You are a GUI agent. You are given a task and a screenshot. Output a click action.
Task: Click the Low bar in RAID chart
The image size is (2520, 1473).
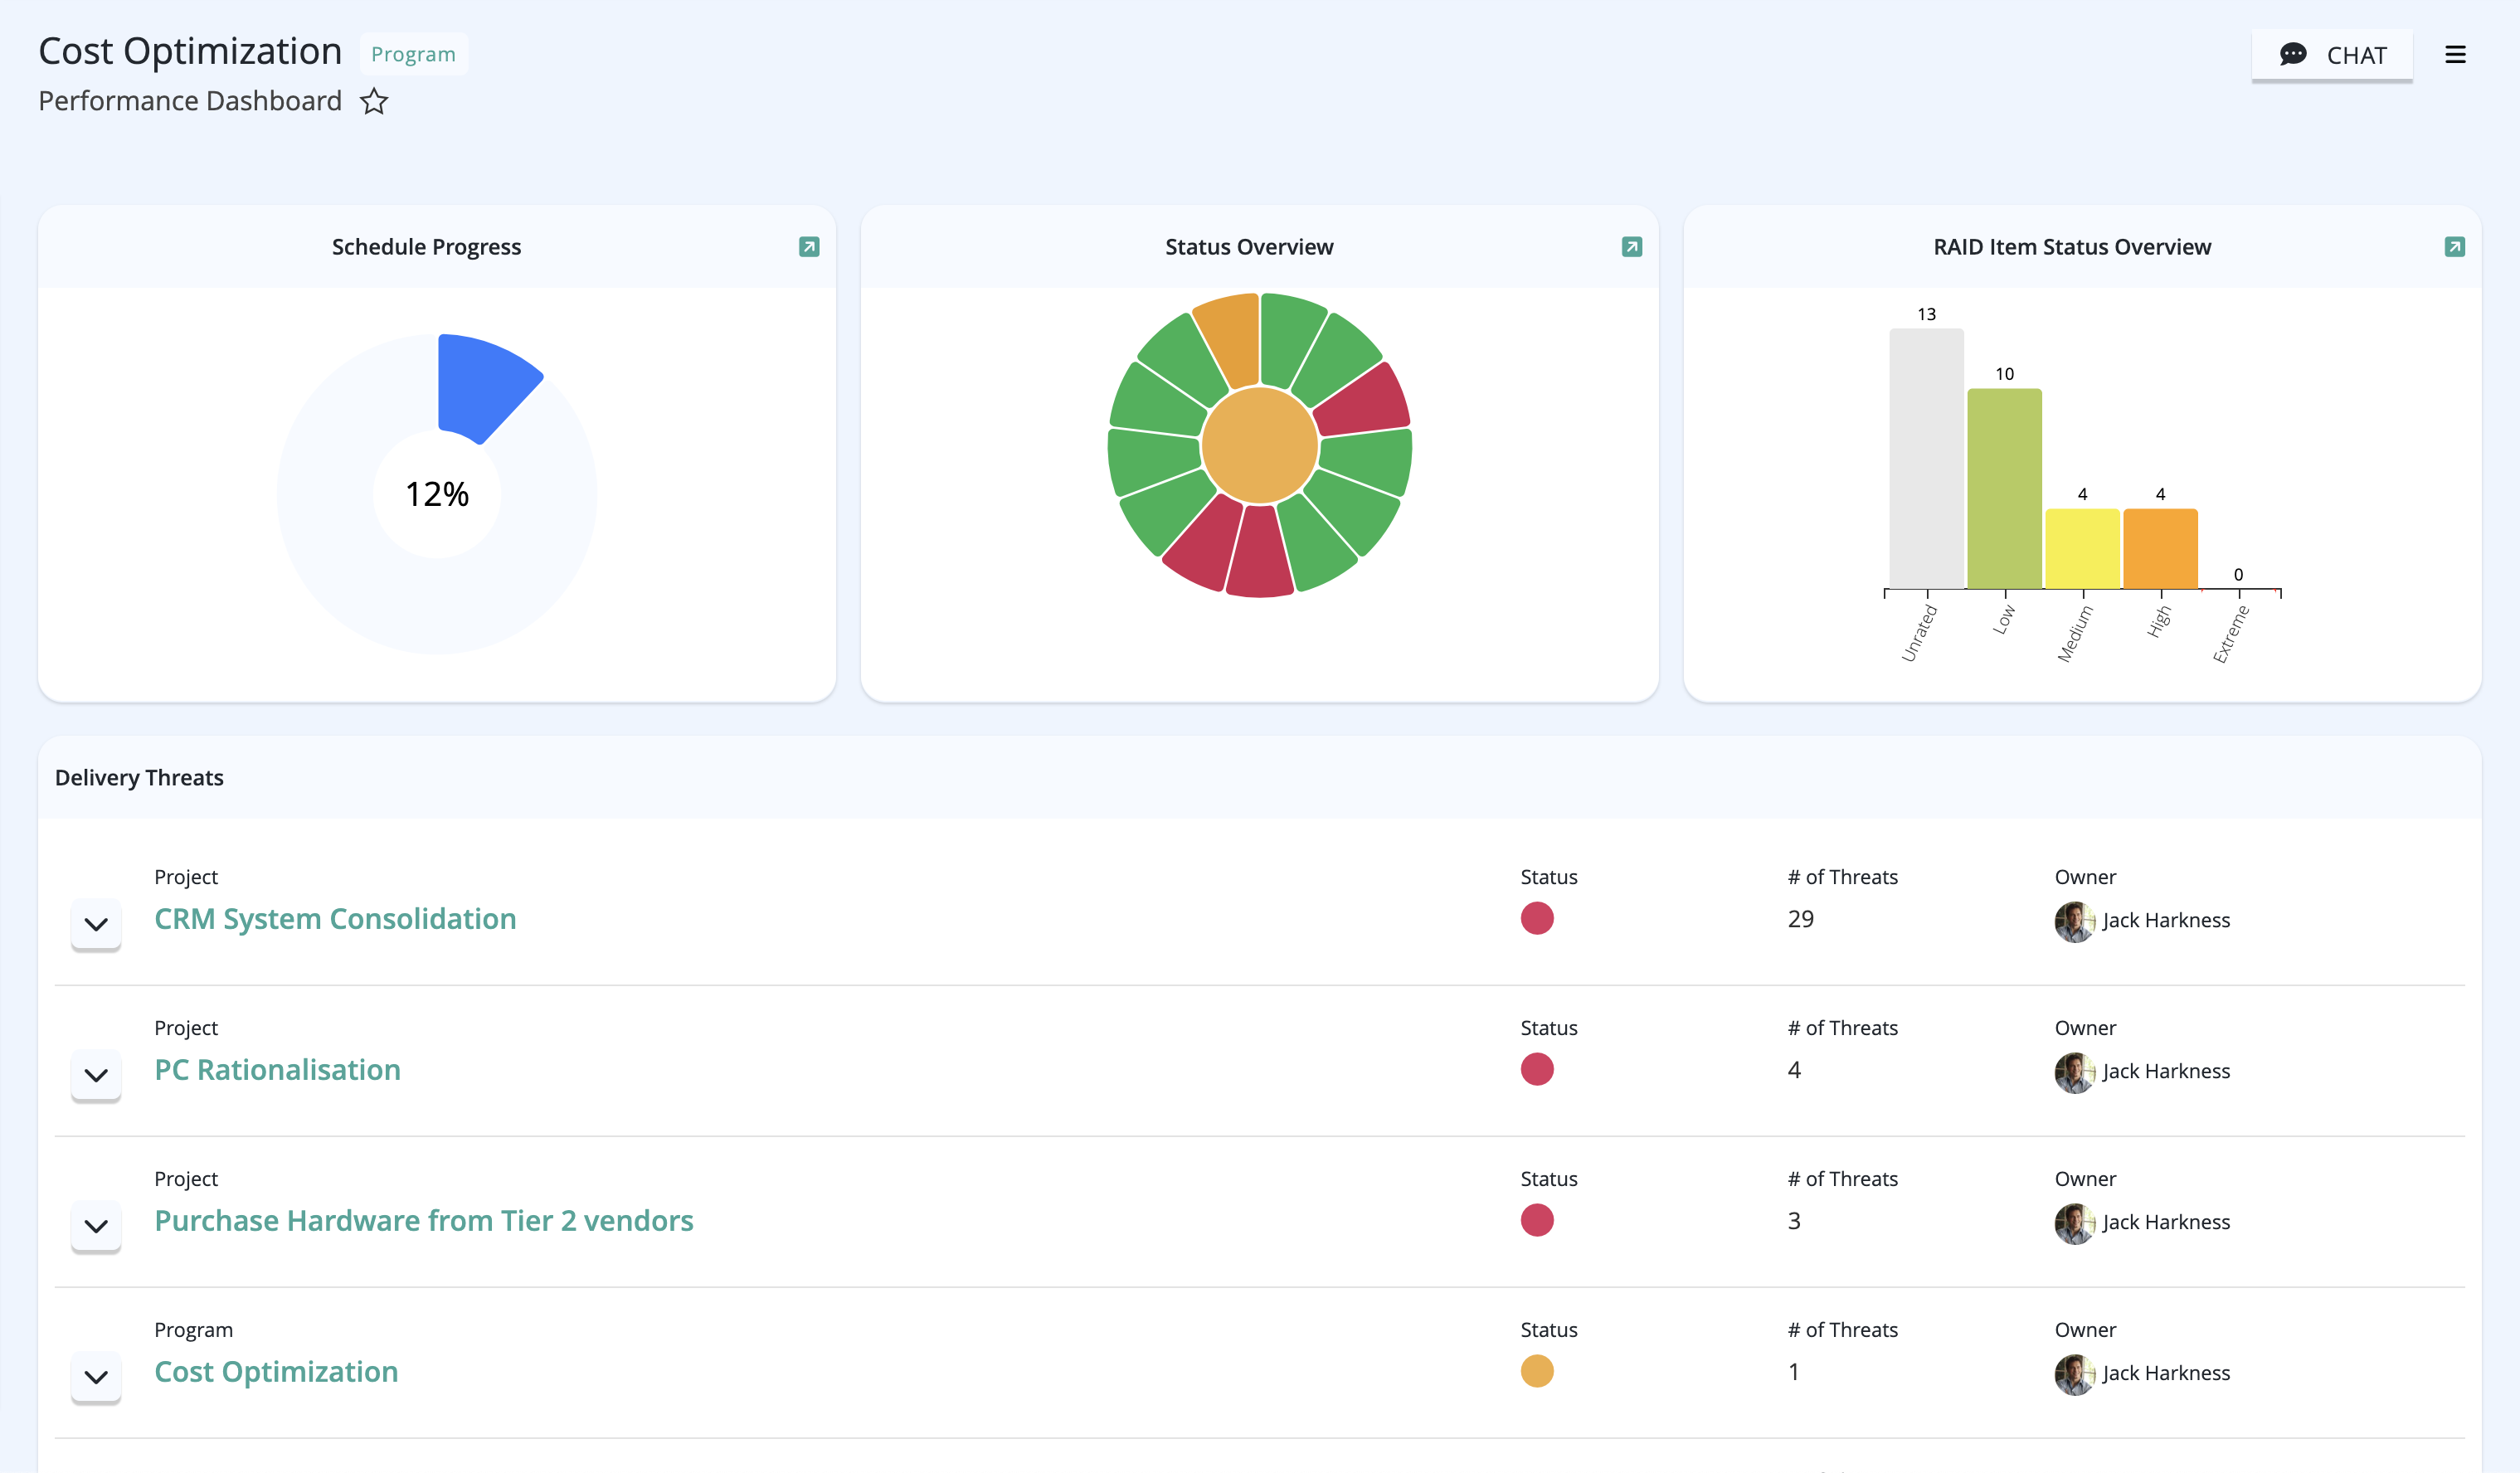(x=2004, y=489)
